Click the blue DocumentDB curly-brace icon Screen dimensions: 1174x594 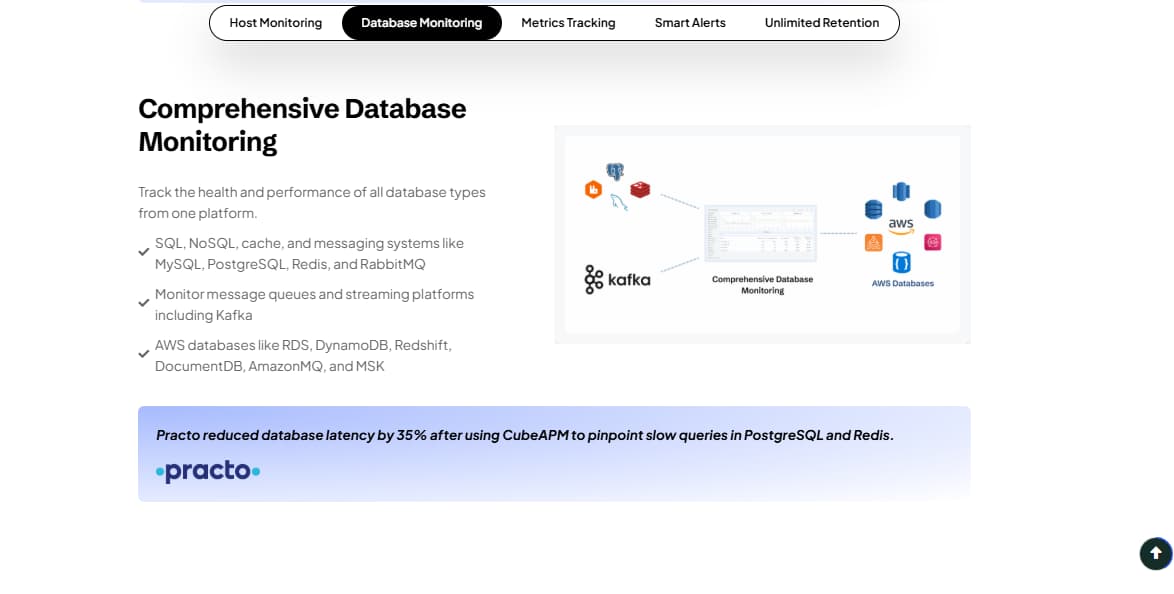point(901,263)
